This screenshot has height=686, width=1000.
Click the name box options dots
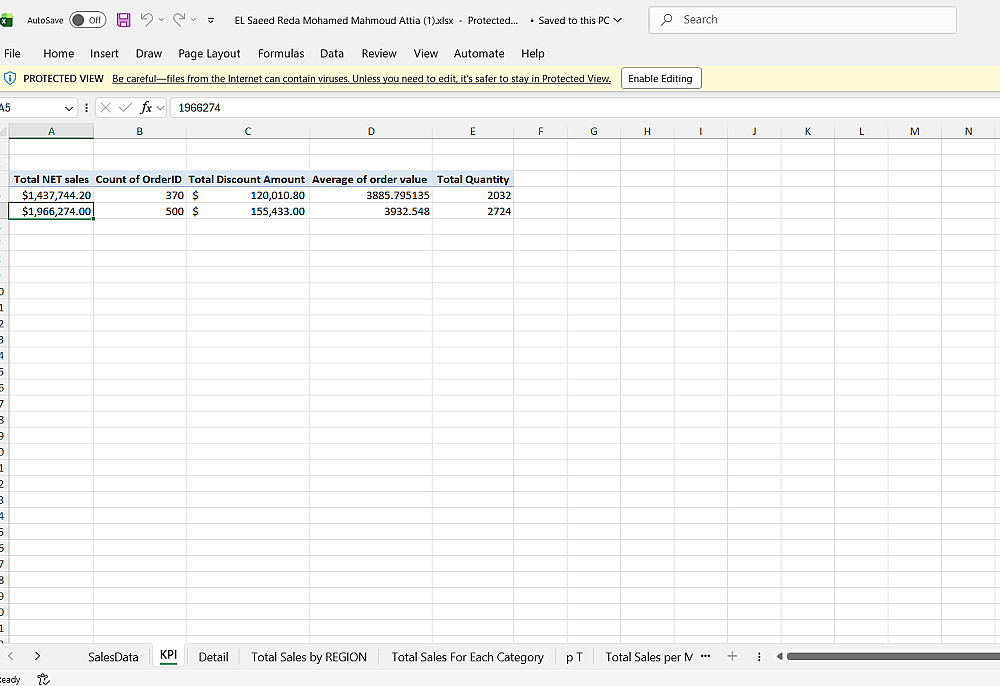pos(86,108)
